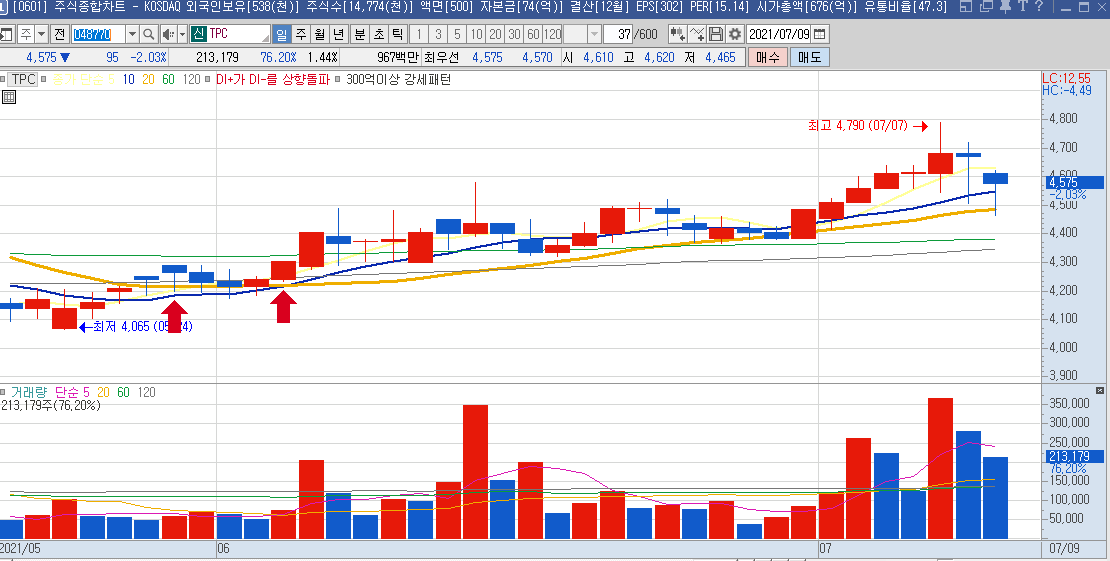Toggle the 거래량 volume legend marker
1110x561 pixels.
[3, 392]
